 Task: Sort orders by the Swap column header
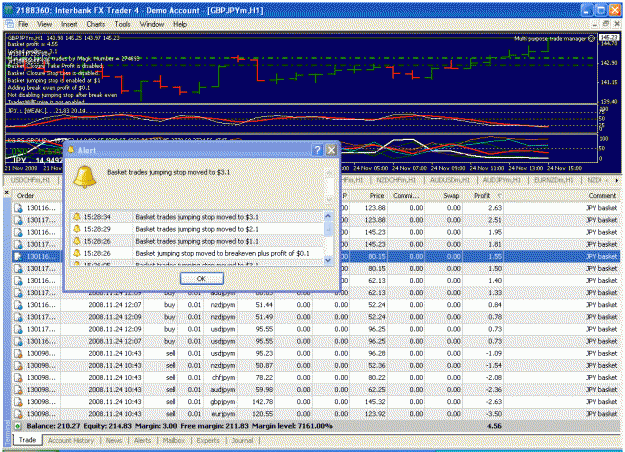(444, 196)
